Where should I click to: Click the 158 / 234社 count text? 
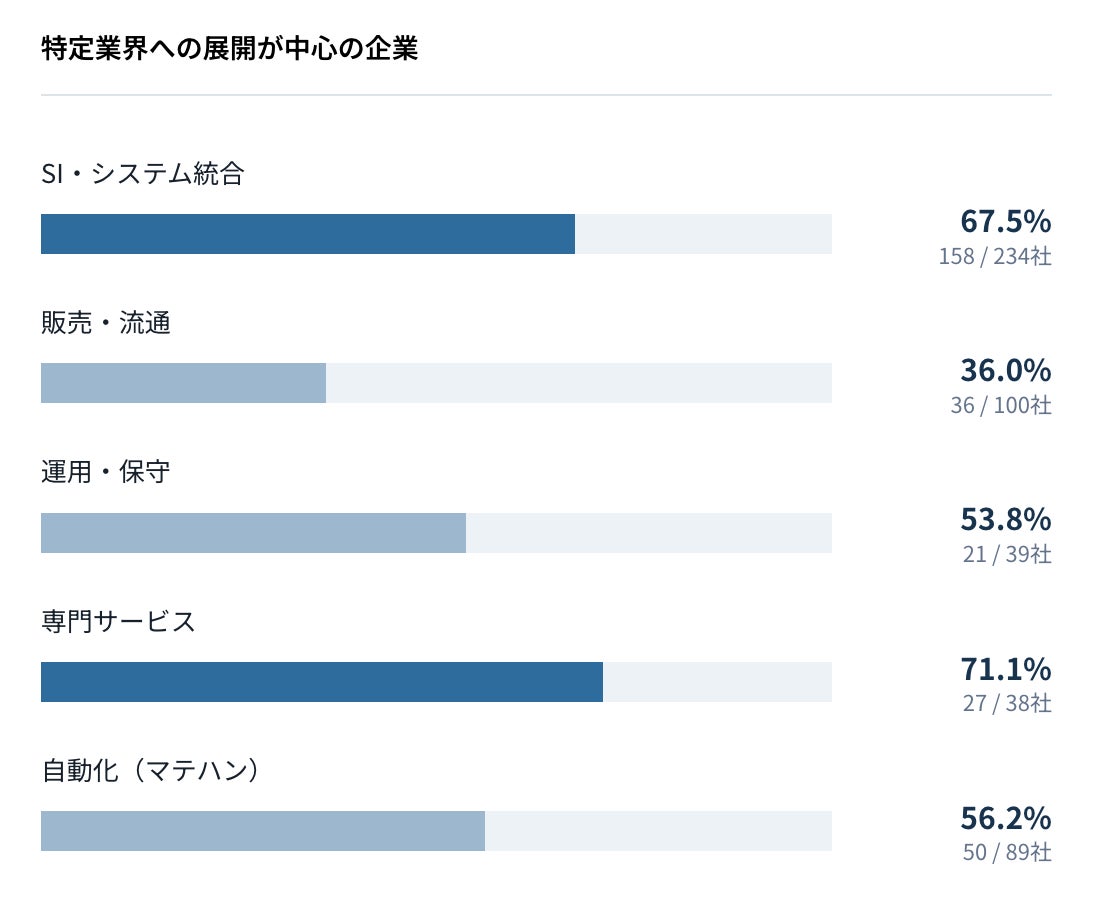pyautogui.click(x=995, y=256)
